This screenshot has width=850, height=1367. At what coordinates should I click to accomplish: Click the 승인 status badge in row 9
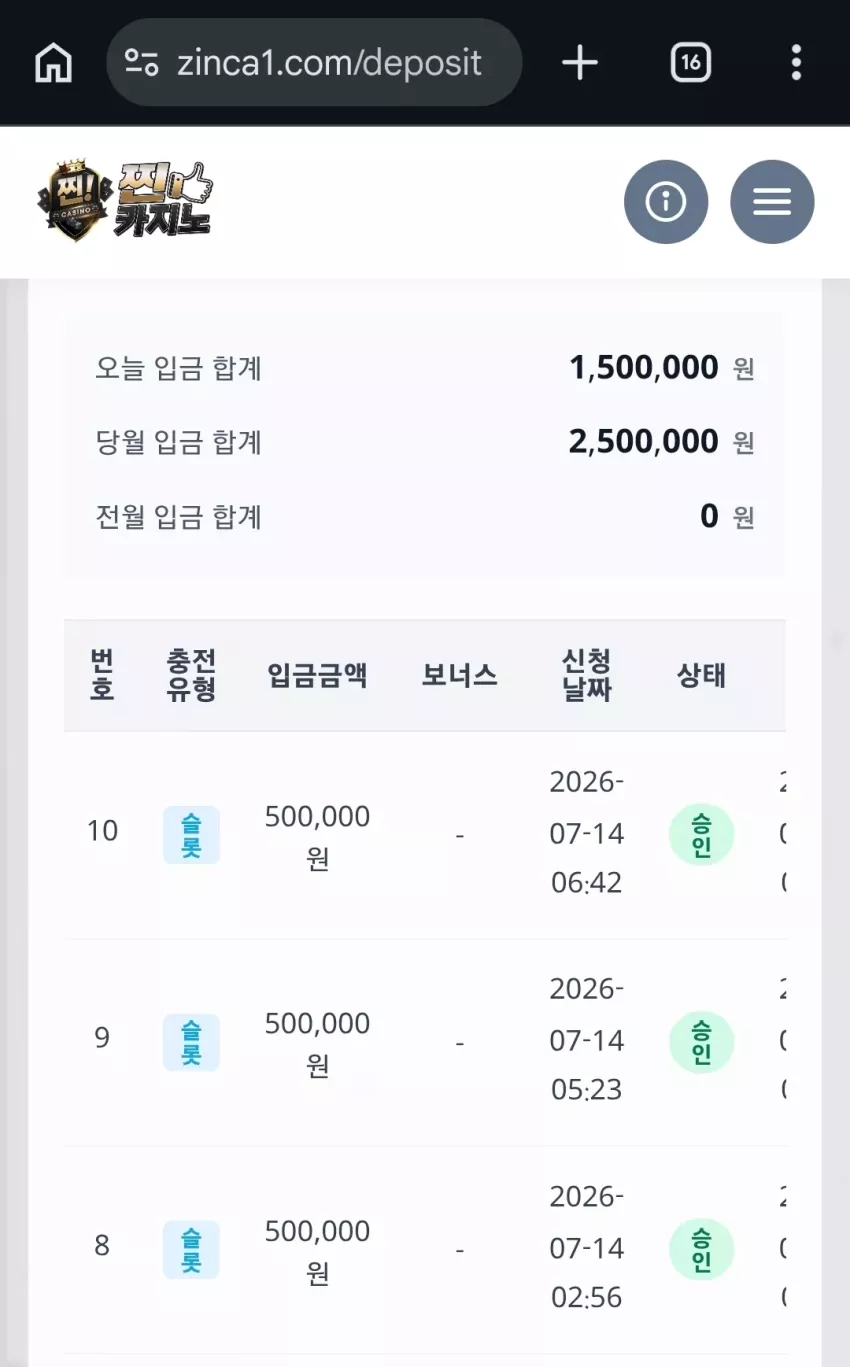(702, 1043)
